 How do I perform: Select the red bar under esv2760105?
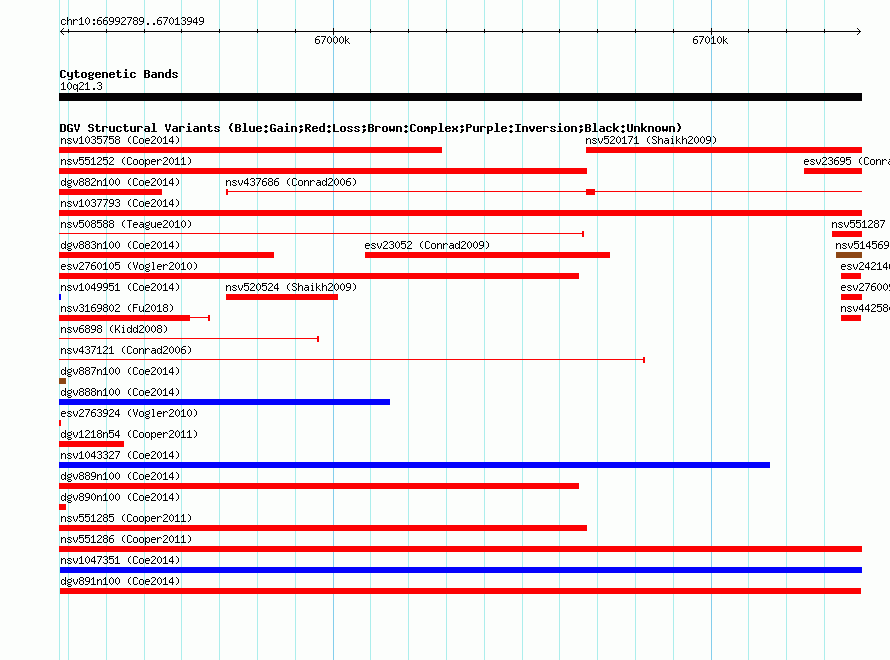click(x=319, y=276)
